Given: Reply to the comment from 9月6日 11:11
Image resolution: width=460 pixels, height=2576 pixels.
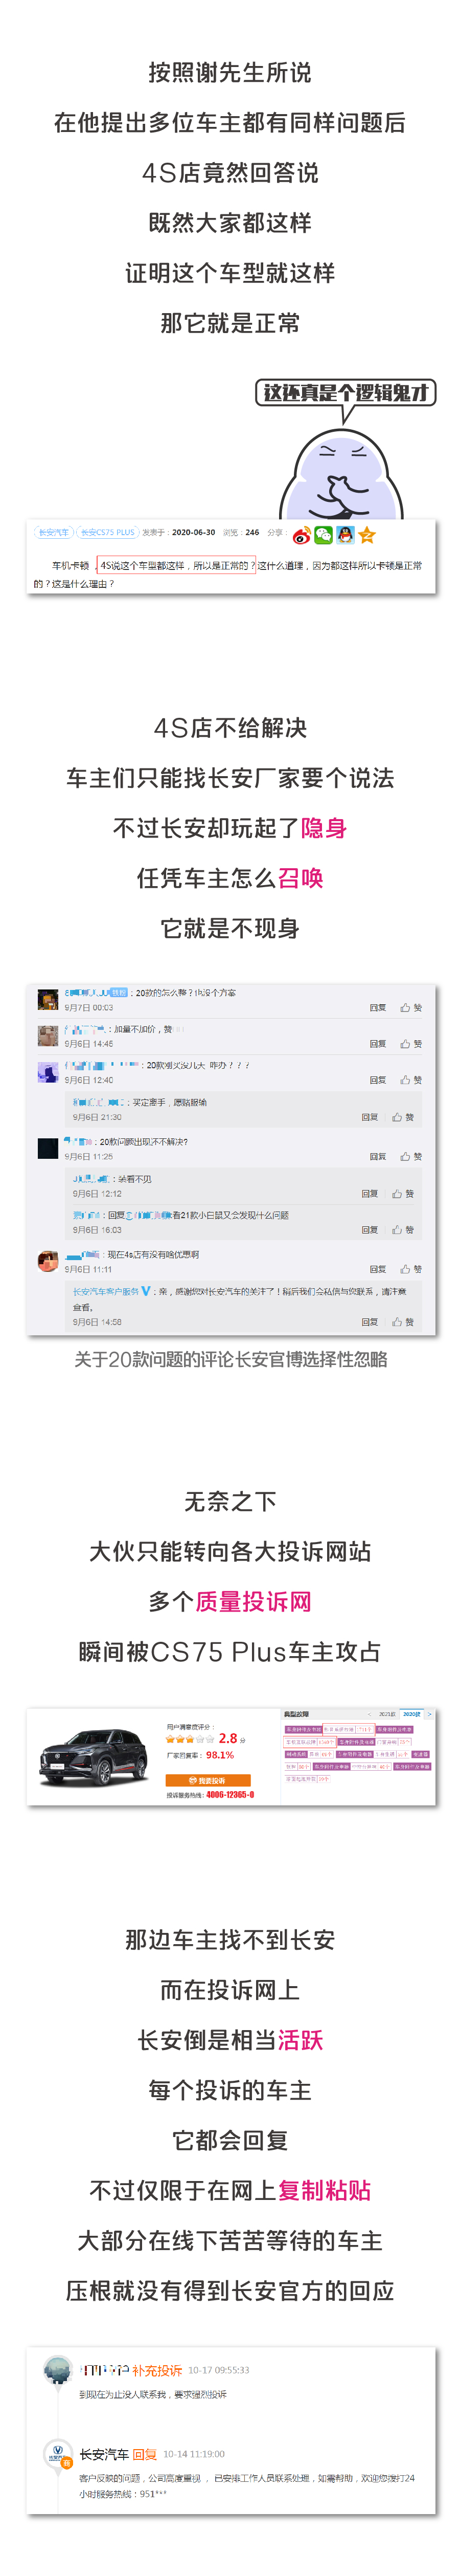Looking at the screenshot, I should coord(378,1269).
